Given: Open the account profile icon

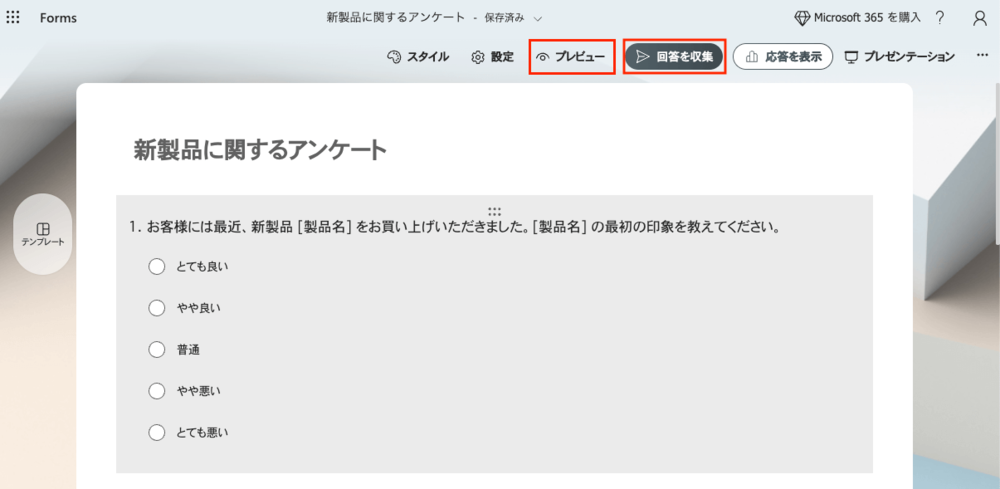Looking at the screenshot, I should (979, 18).
